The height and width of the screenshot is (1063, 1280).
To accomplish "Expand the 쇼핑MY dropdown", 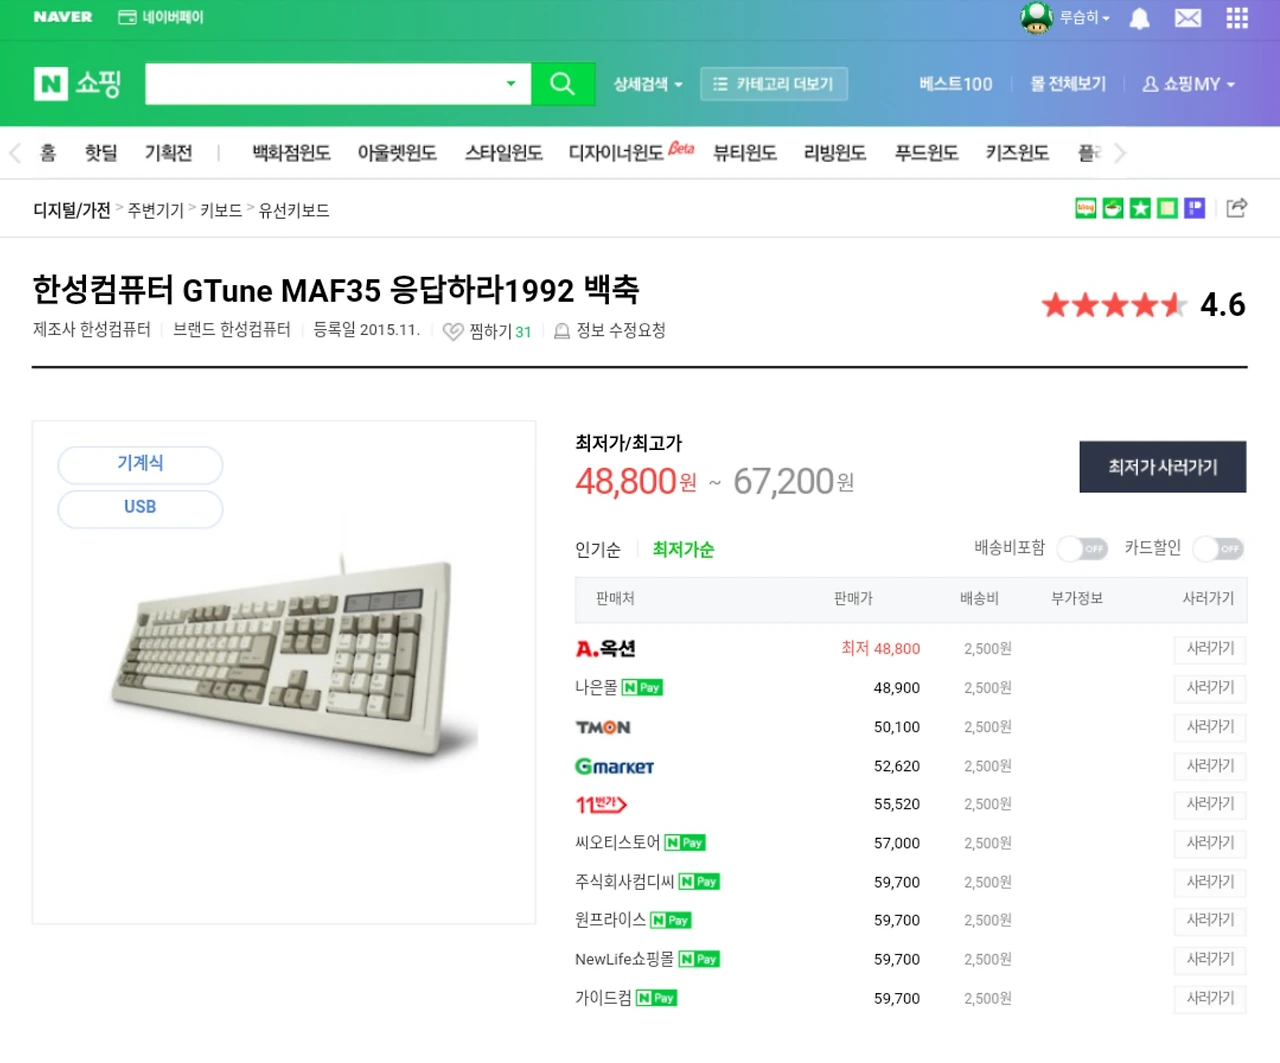I will coord(1189,84).
